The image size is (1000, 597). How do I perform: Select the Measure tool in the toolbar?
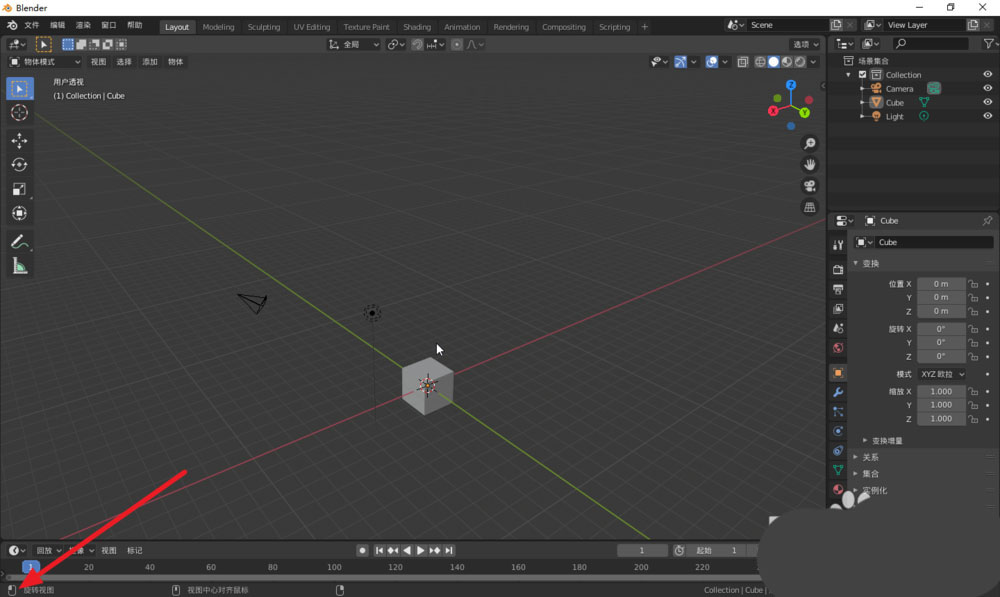pos(18,265)
